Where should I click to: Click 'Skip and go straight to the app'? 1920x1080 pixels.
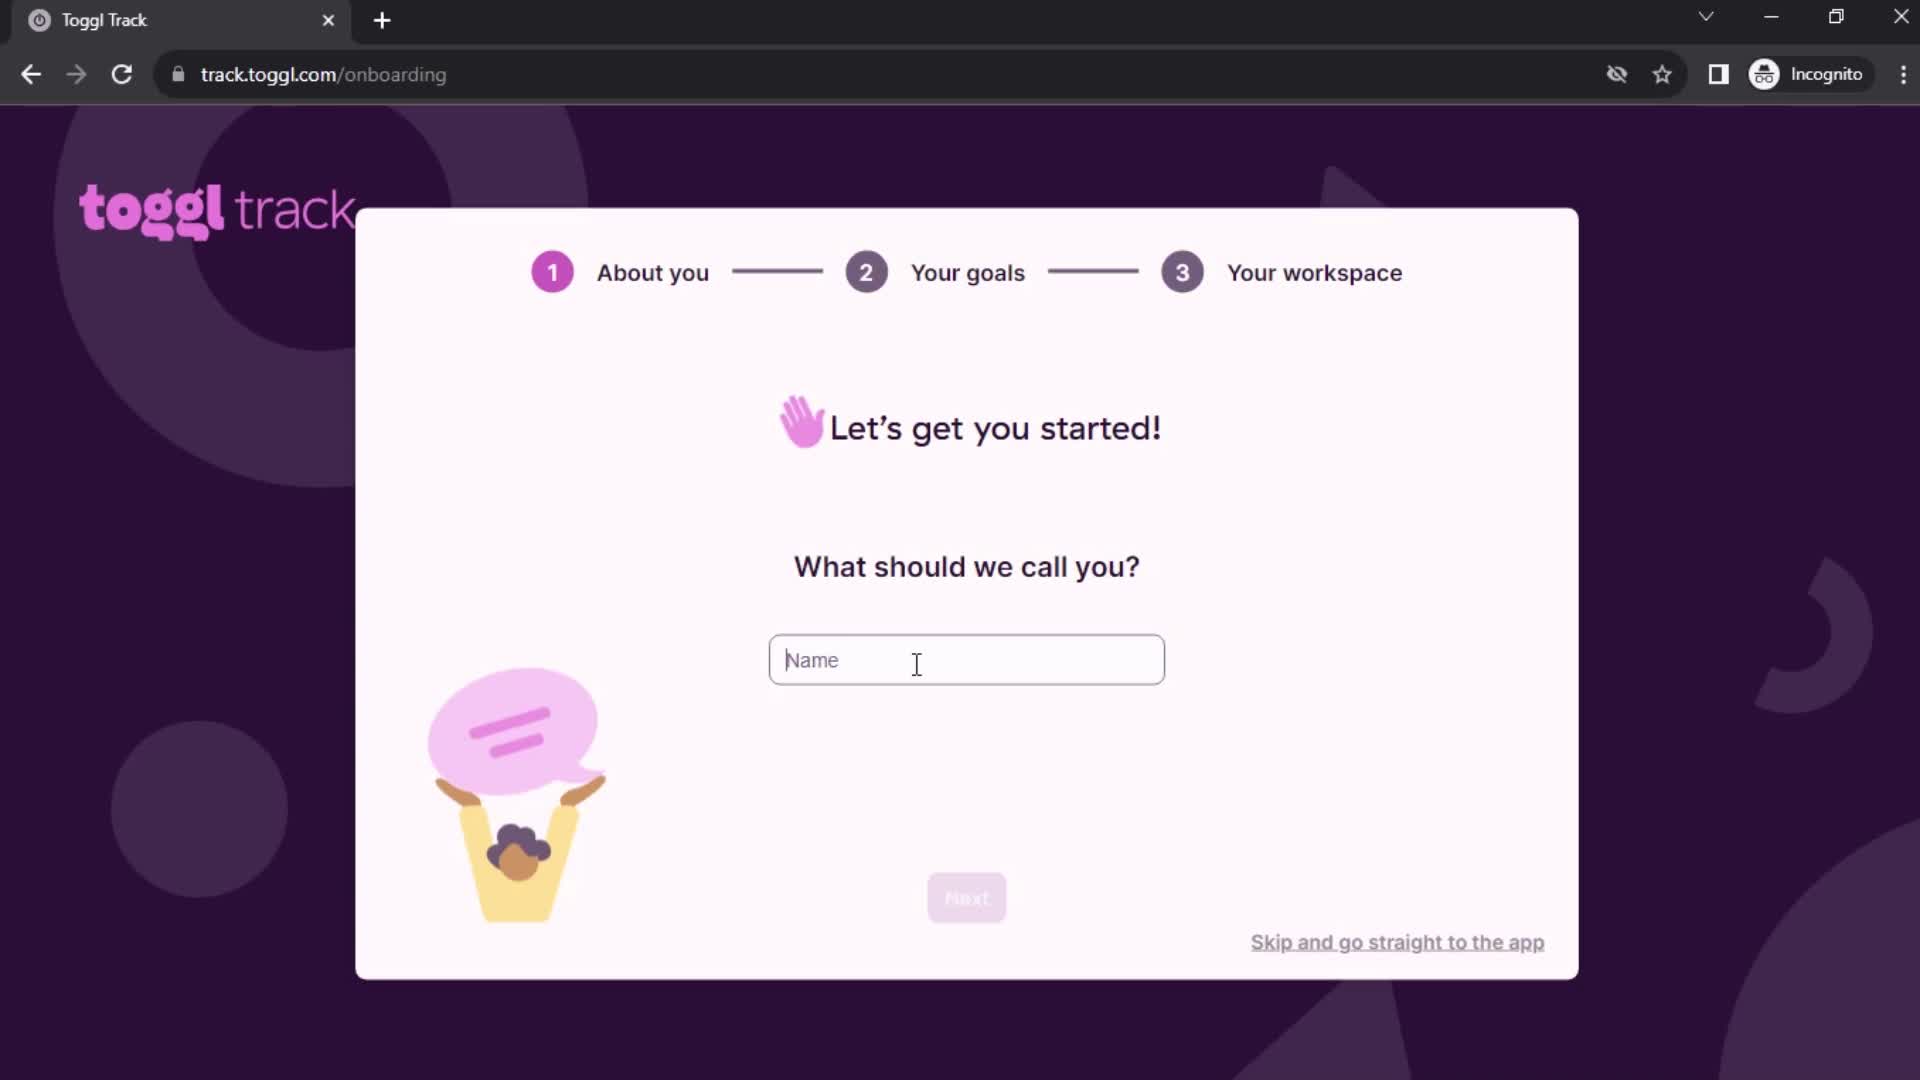[1395, 942]
